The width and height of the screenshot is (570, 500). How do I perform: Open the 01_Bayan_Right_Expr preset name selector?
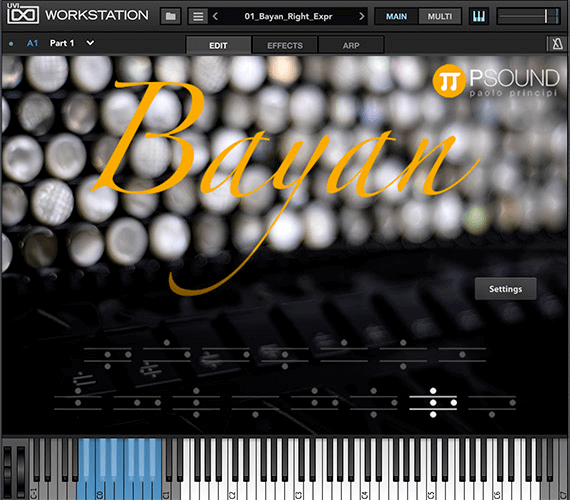click(288, 16)
